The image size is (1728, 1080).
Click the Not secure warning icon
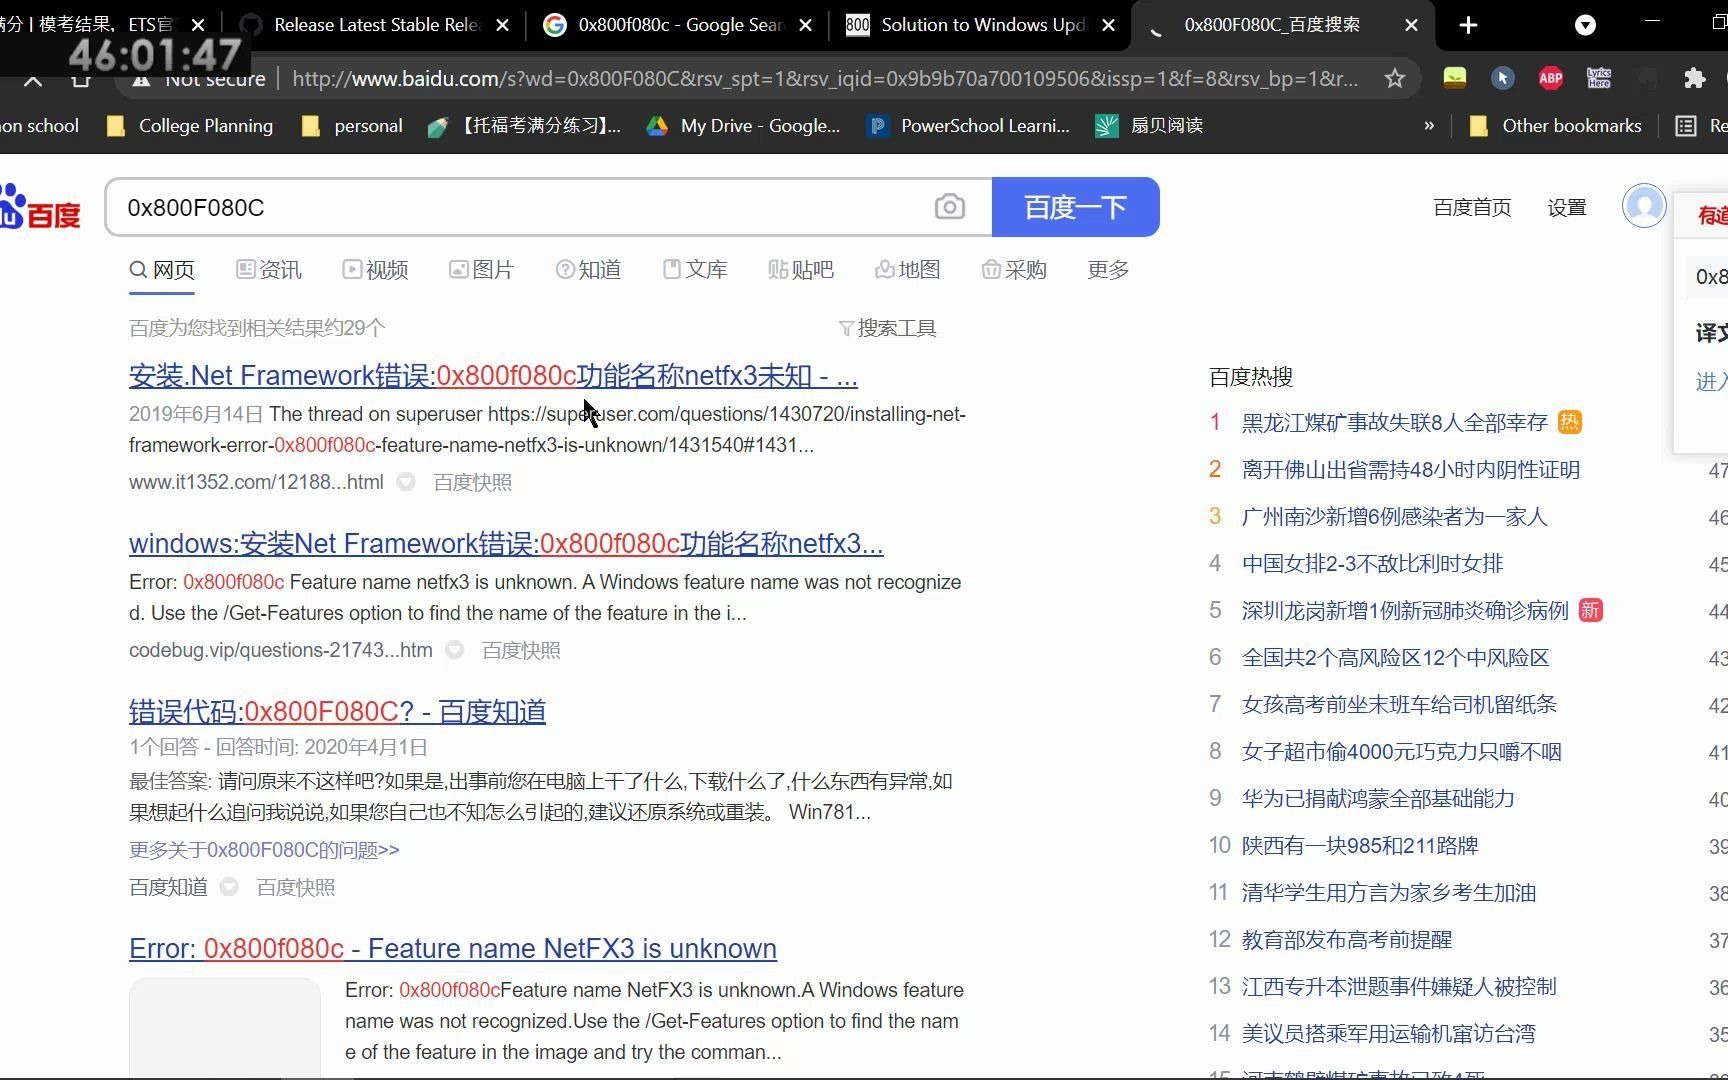click(x=142, y=79)
